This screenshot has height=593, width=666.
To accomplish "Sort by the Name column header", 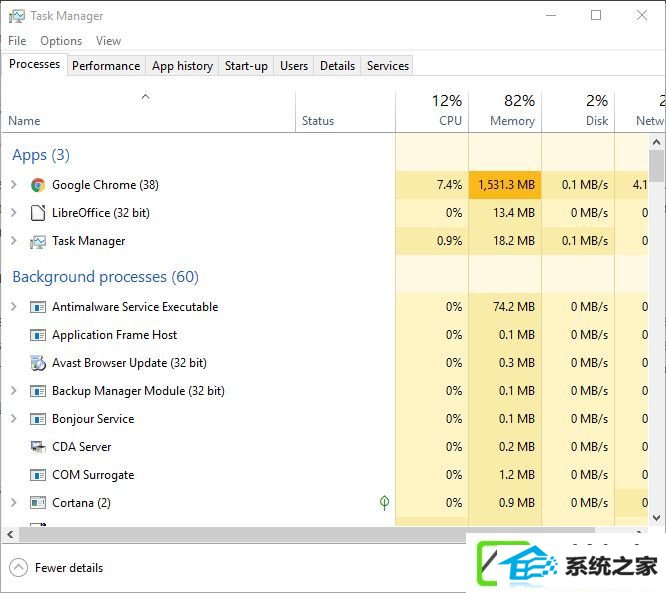I will [x=148, y=111].
